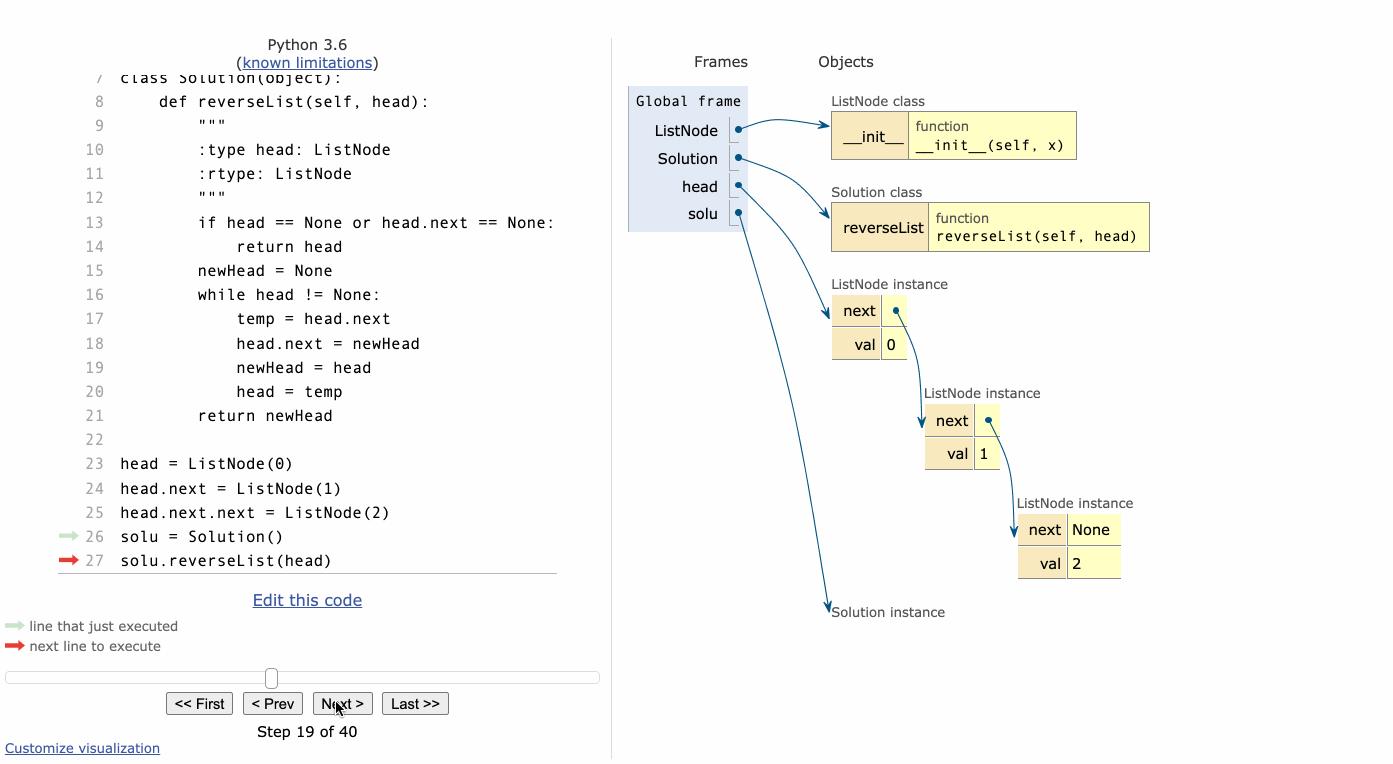
Task: Click the green just-executed arrow at line 26
Action: [68, 536]
